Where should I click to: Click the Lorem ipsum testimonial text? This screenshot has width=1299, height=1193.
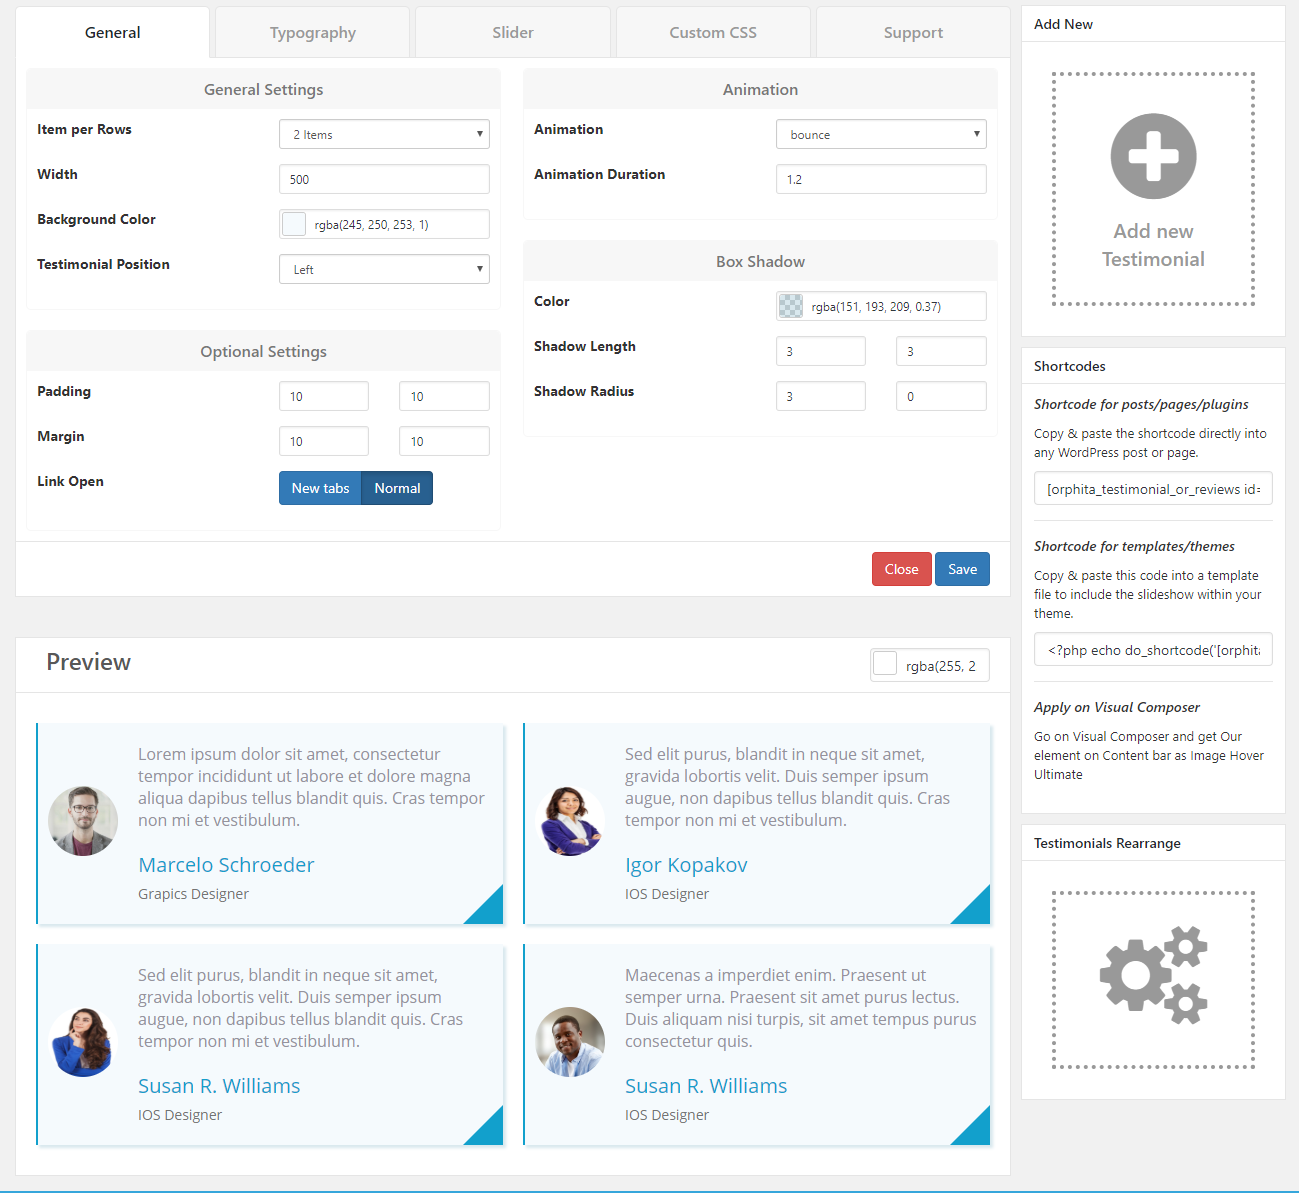tap(312, 787)
